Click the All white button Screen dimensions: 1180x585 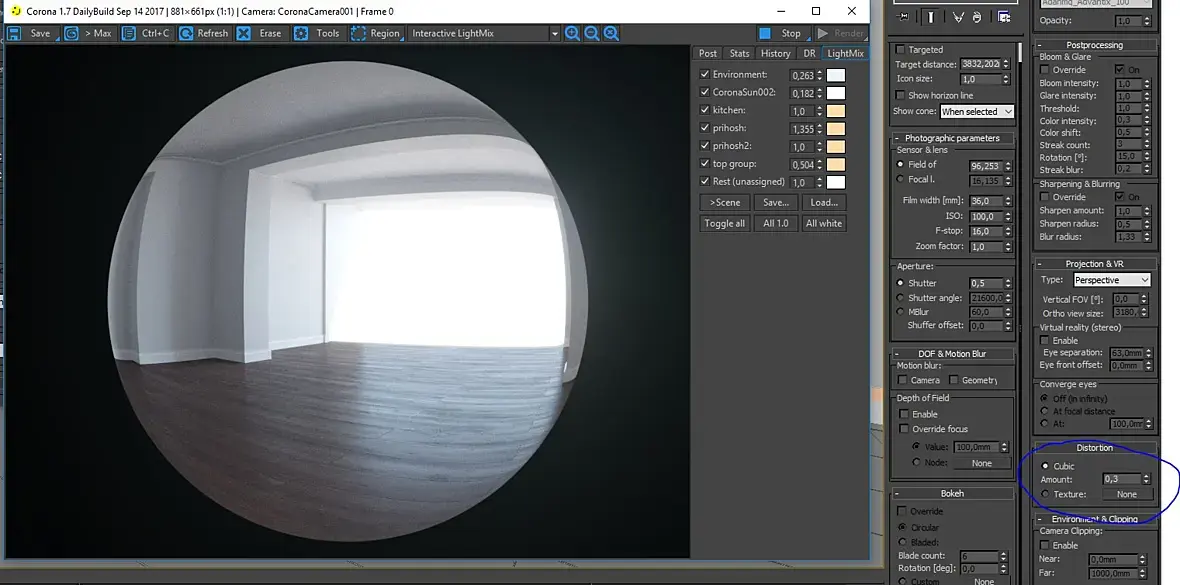pyautogui.click(x=823, y=223)
